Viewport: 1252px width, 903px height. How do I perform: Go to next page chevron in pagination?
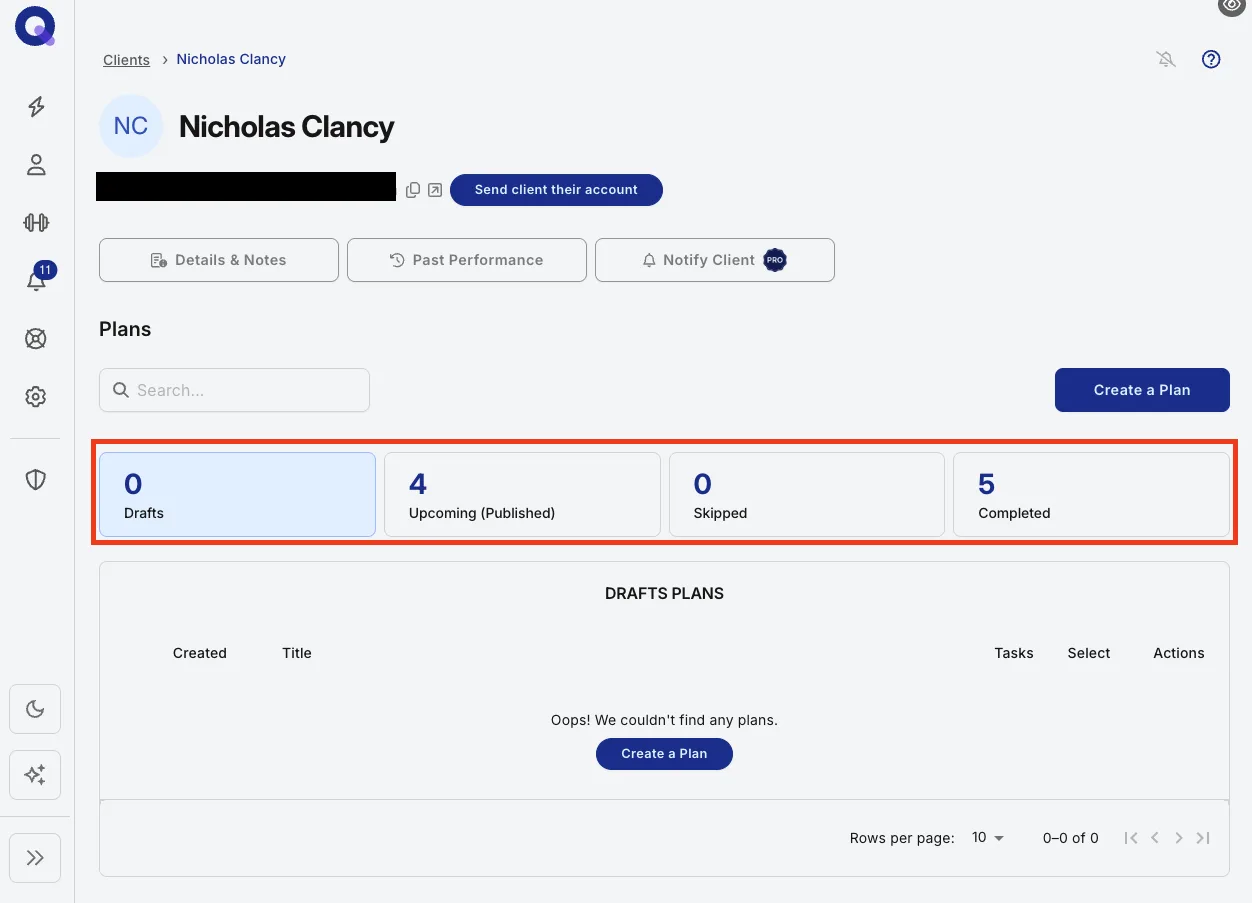click(1179, 838)
